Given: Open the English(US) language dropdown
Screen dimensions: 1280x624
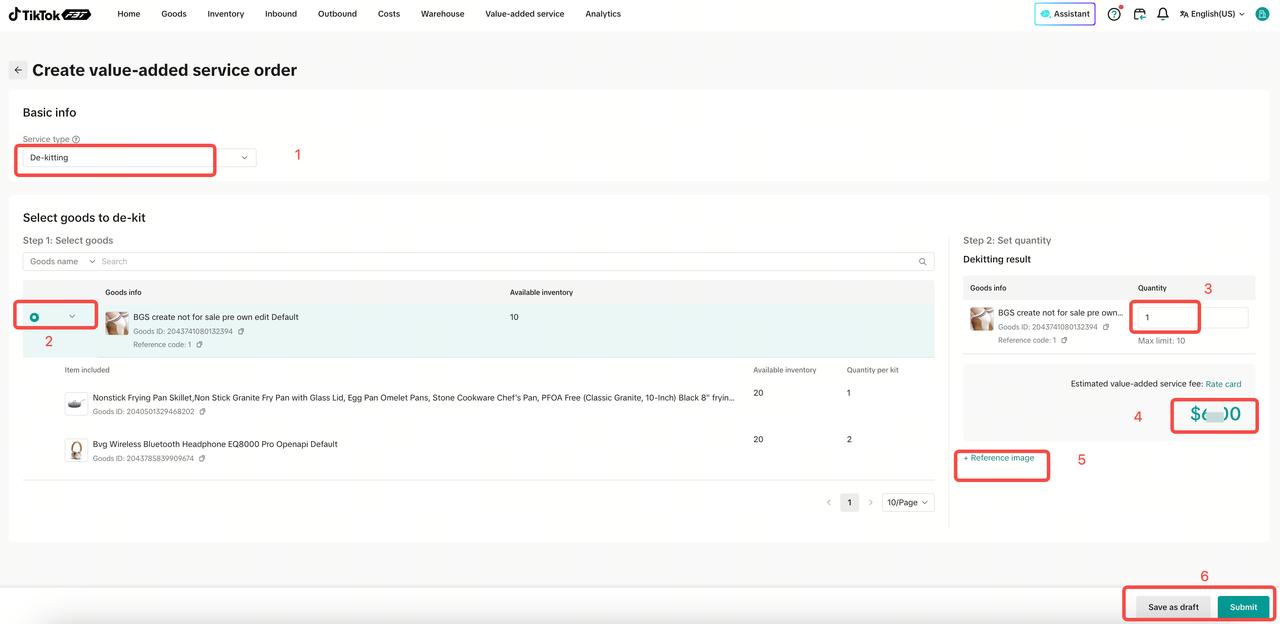Looking at the screenshot, I should 1212,14.
